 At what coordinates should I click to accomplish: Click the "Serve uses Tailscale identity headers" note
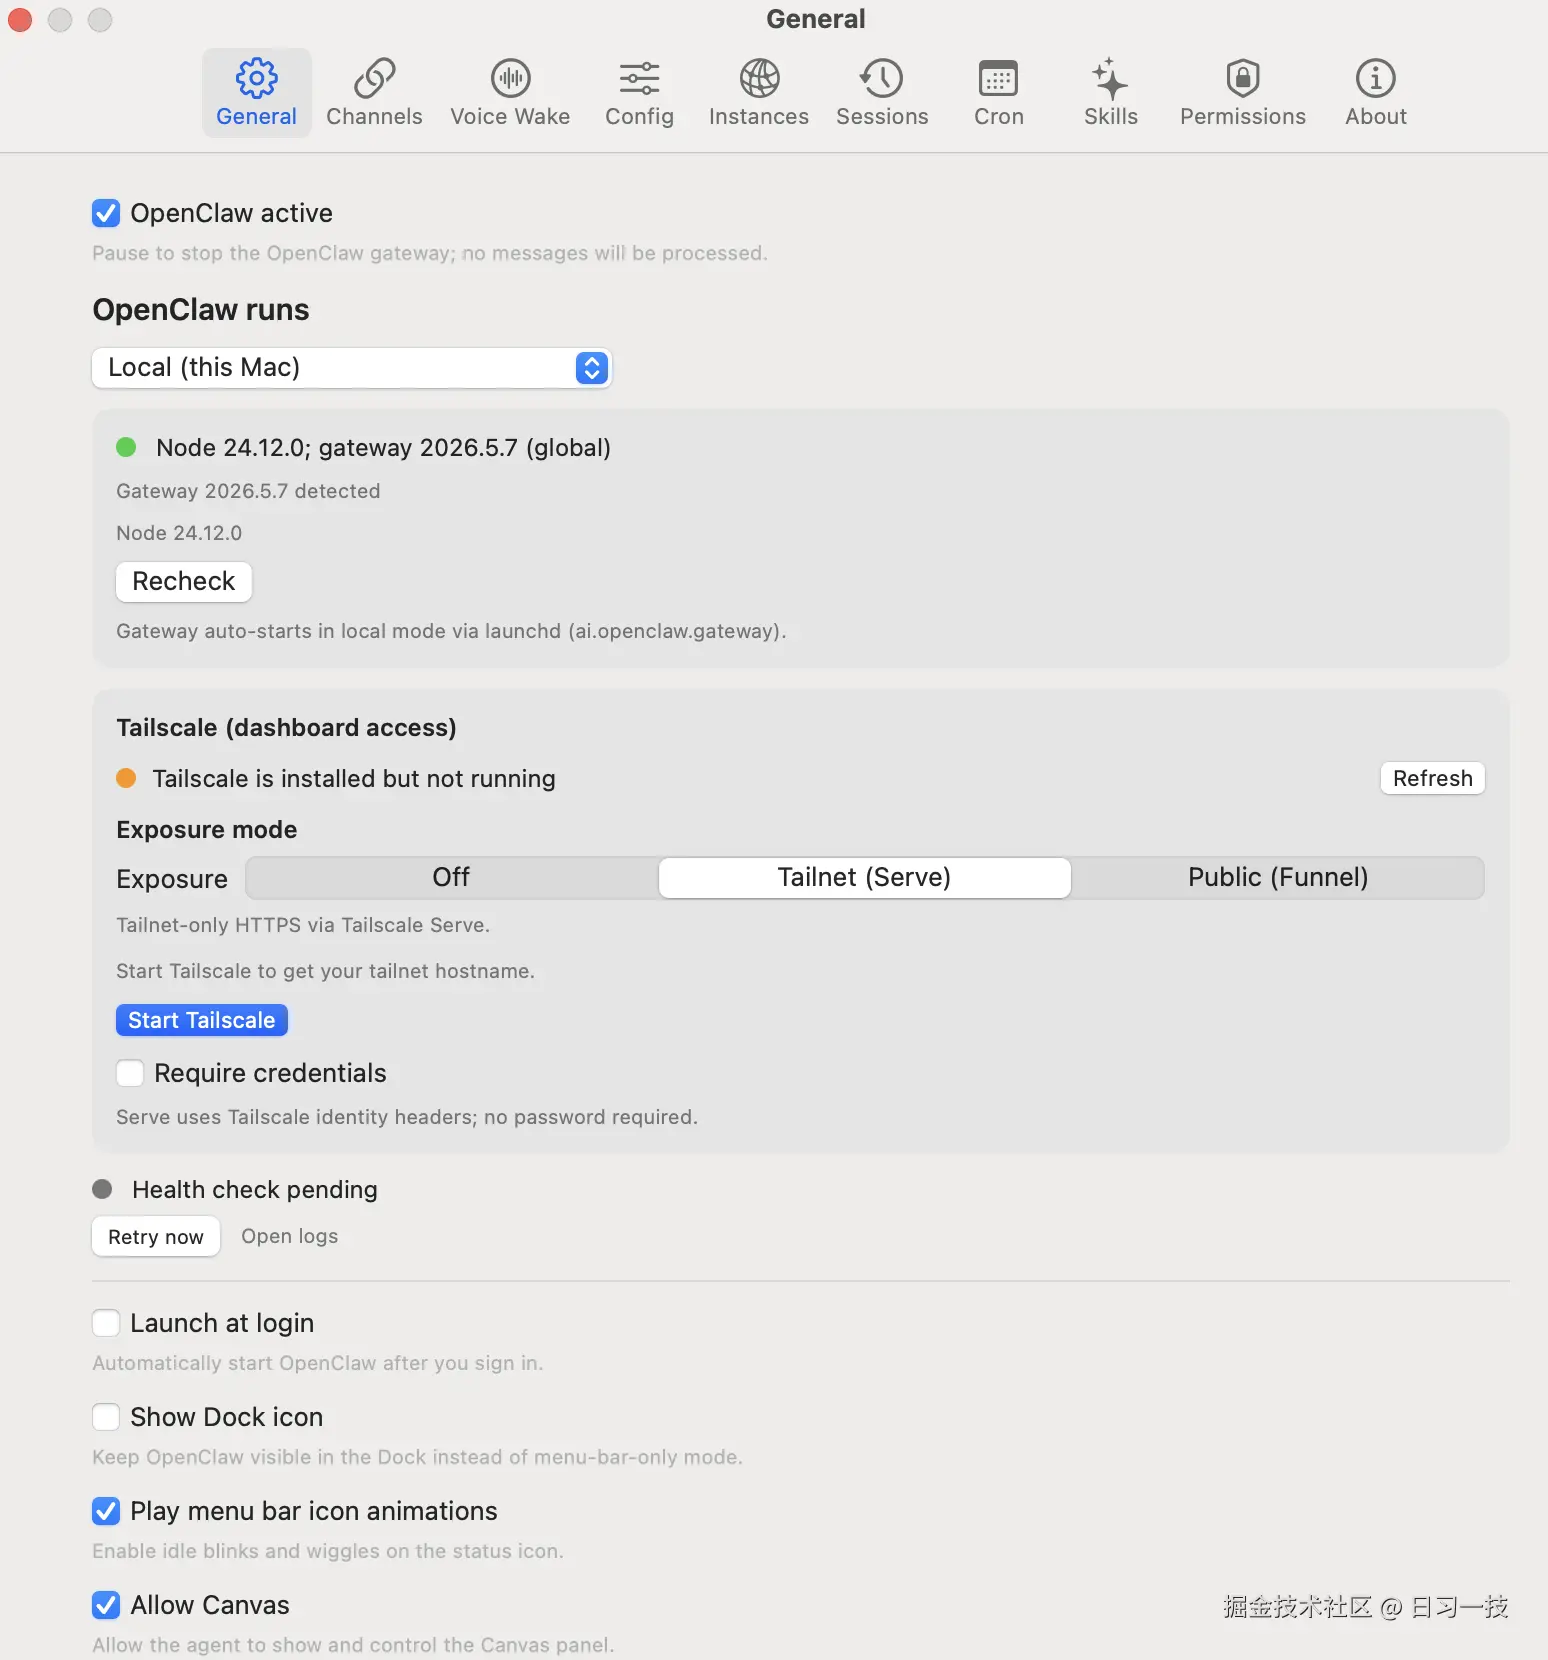(407, 1117)
